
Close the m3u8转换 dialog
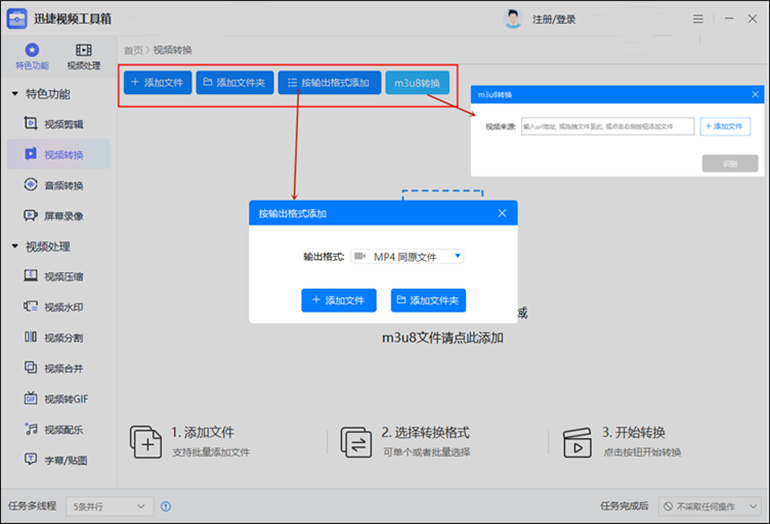pos(755,94)
